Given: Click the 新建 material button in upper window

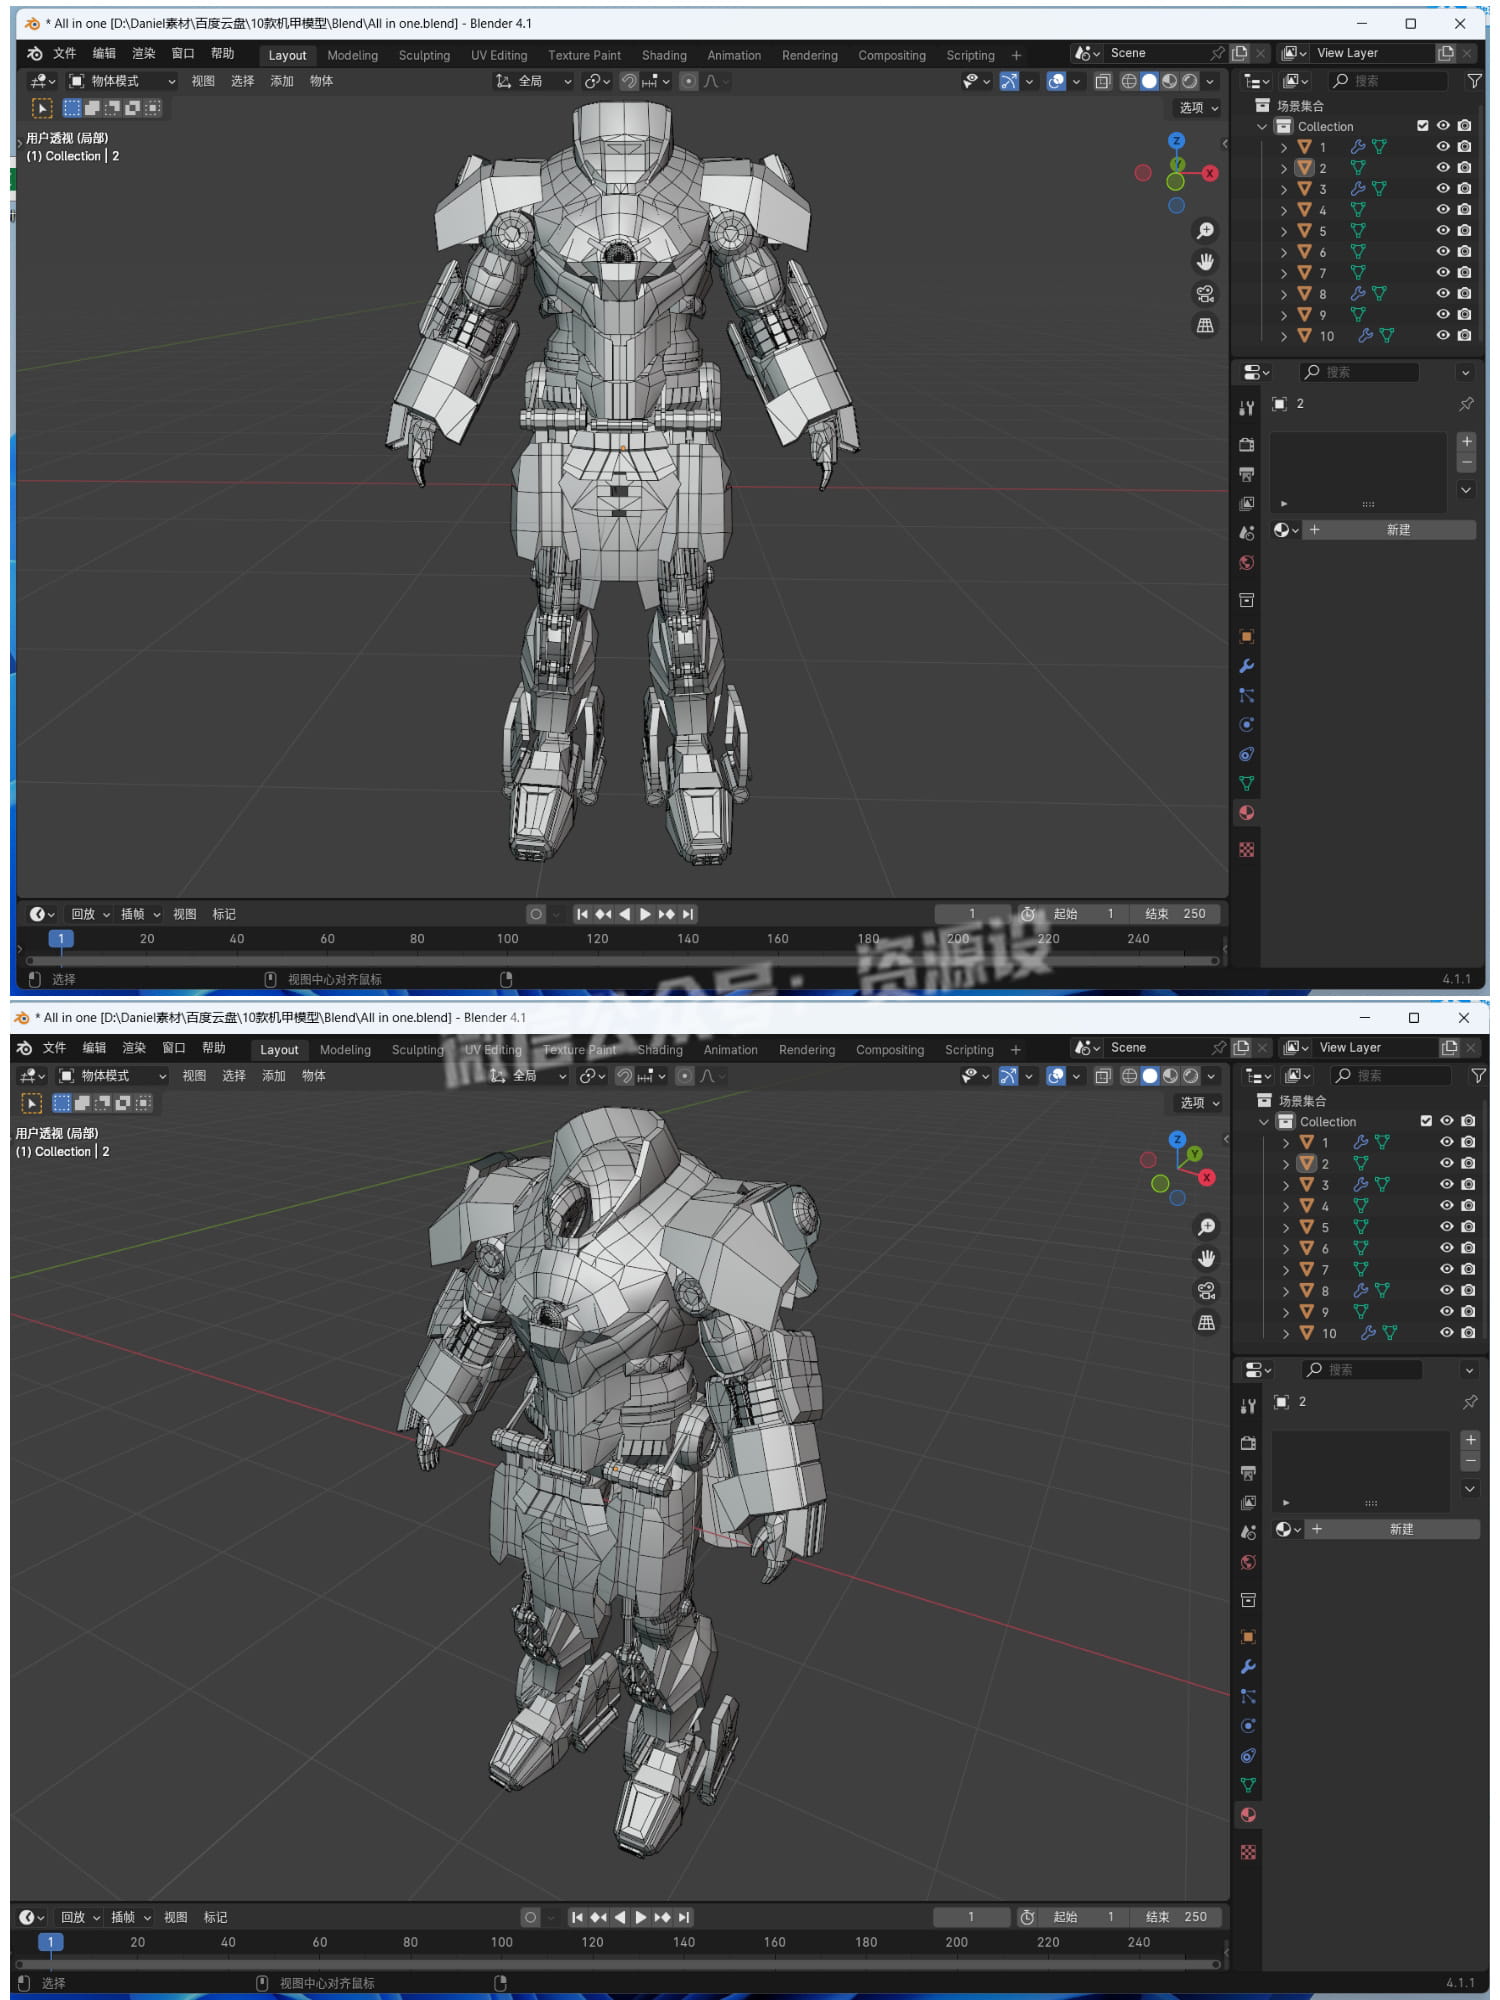Looking at the screenshot, I should pos(1397,530).
